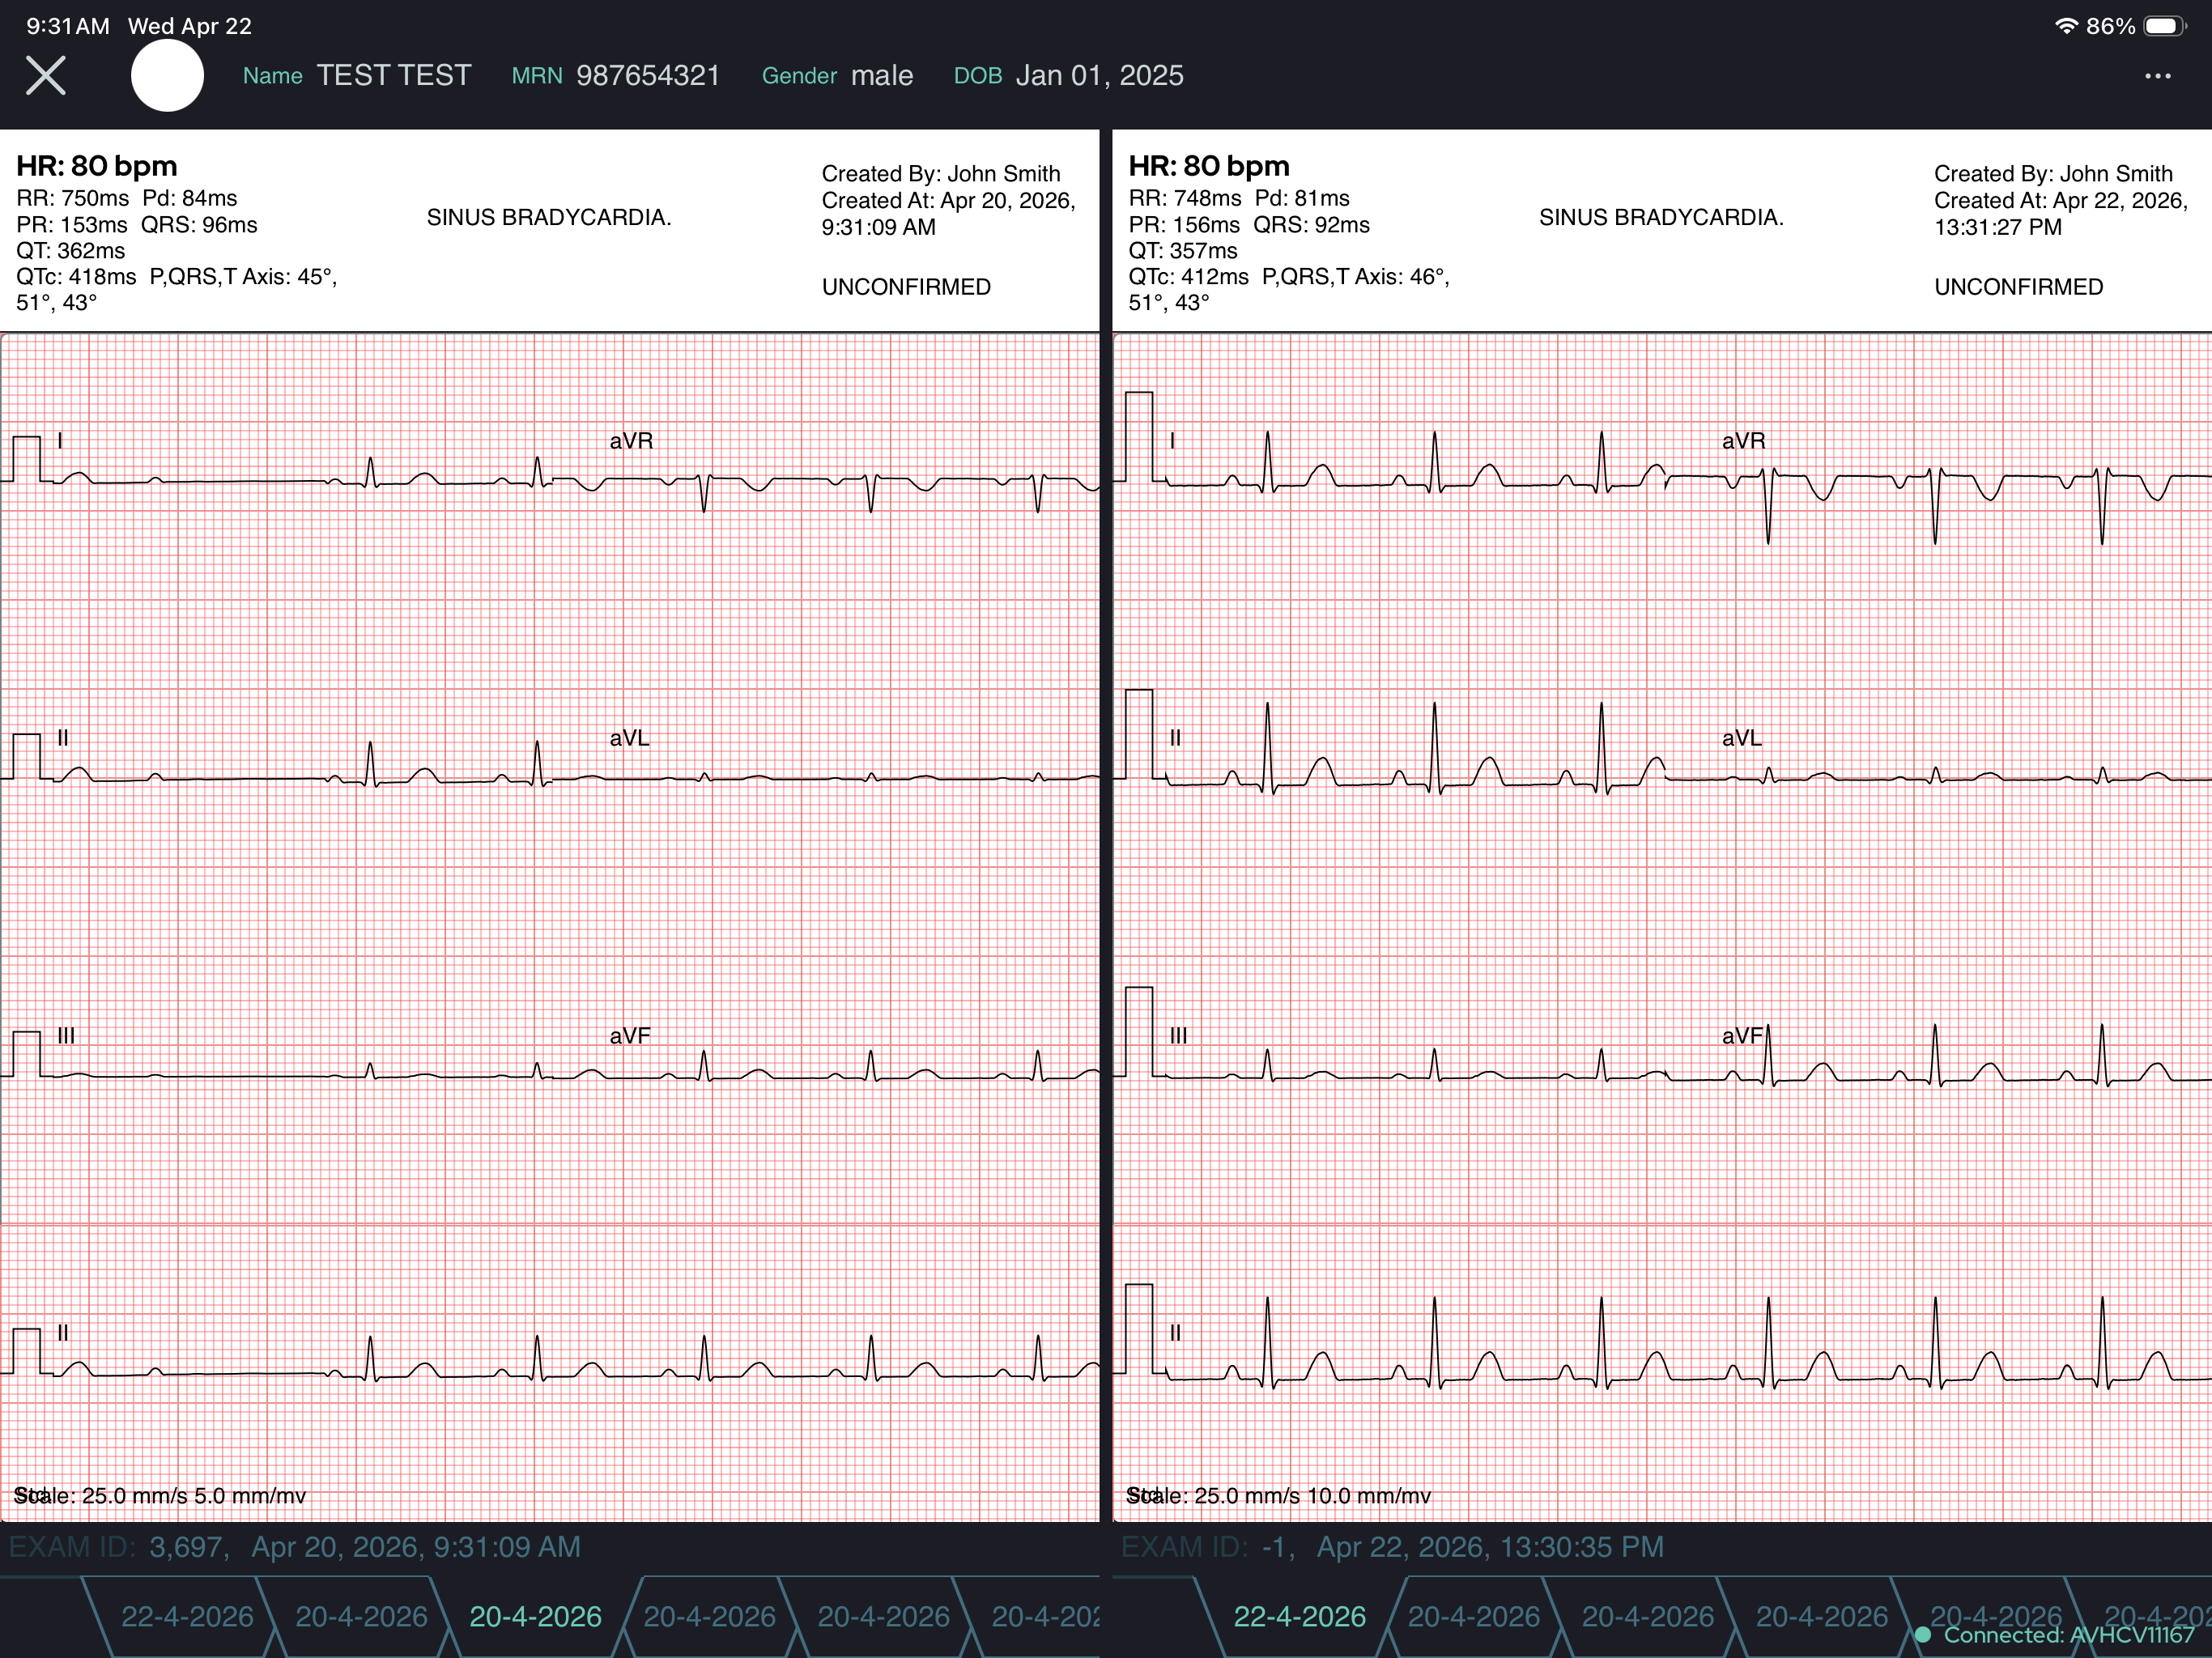Tap the Wi-Fi status icon
The image size is (2212, 1658).
coord(2065,26)
